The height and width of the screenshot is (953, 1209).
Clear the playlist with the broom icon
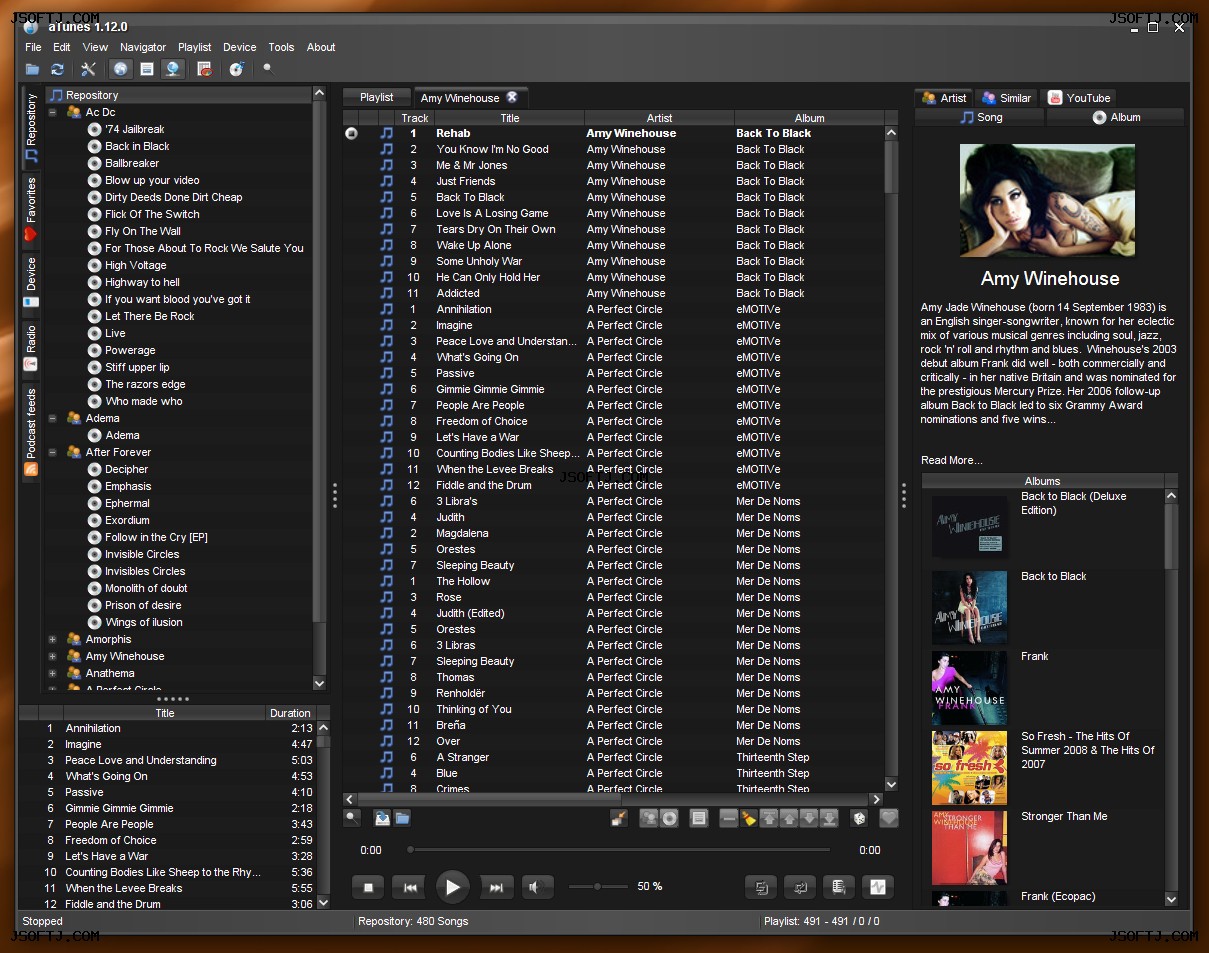pyautogui.click(x=749, y=818)
